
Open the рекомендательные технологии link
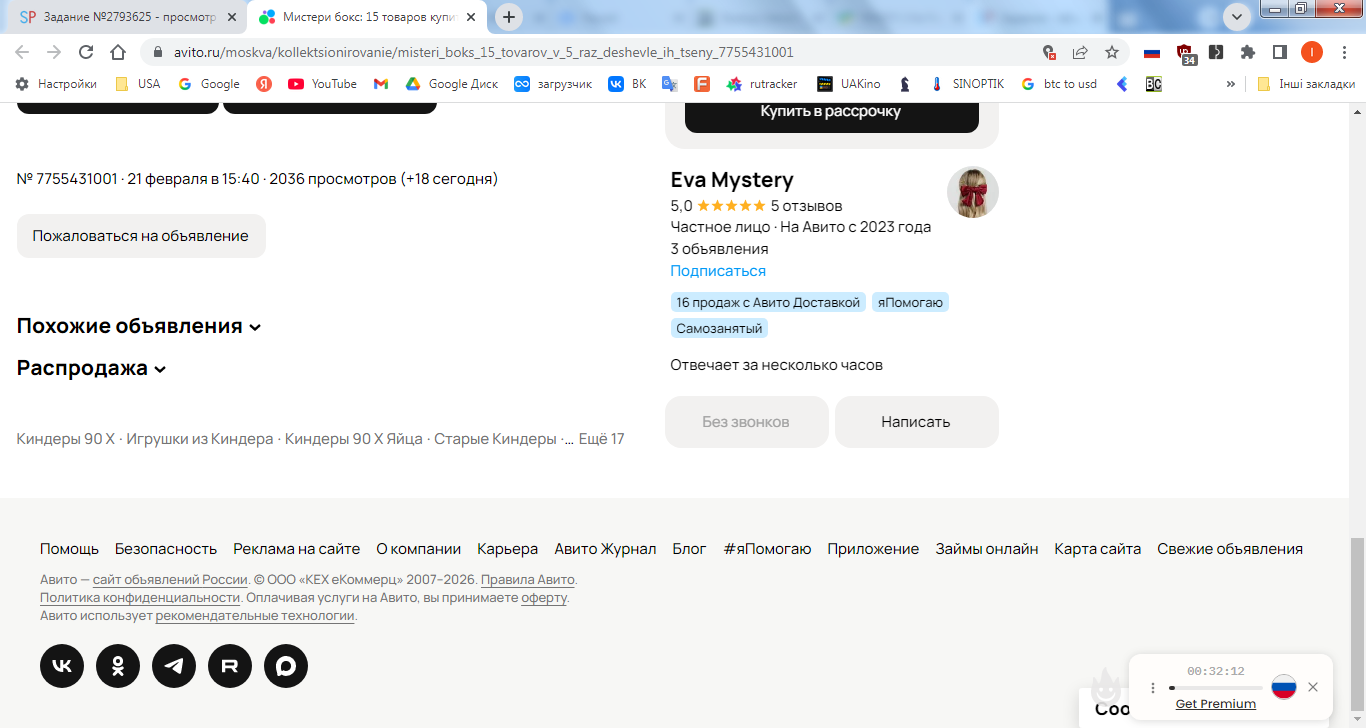[x=255, y=616]
